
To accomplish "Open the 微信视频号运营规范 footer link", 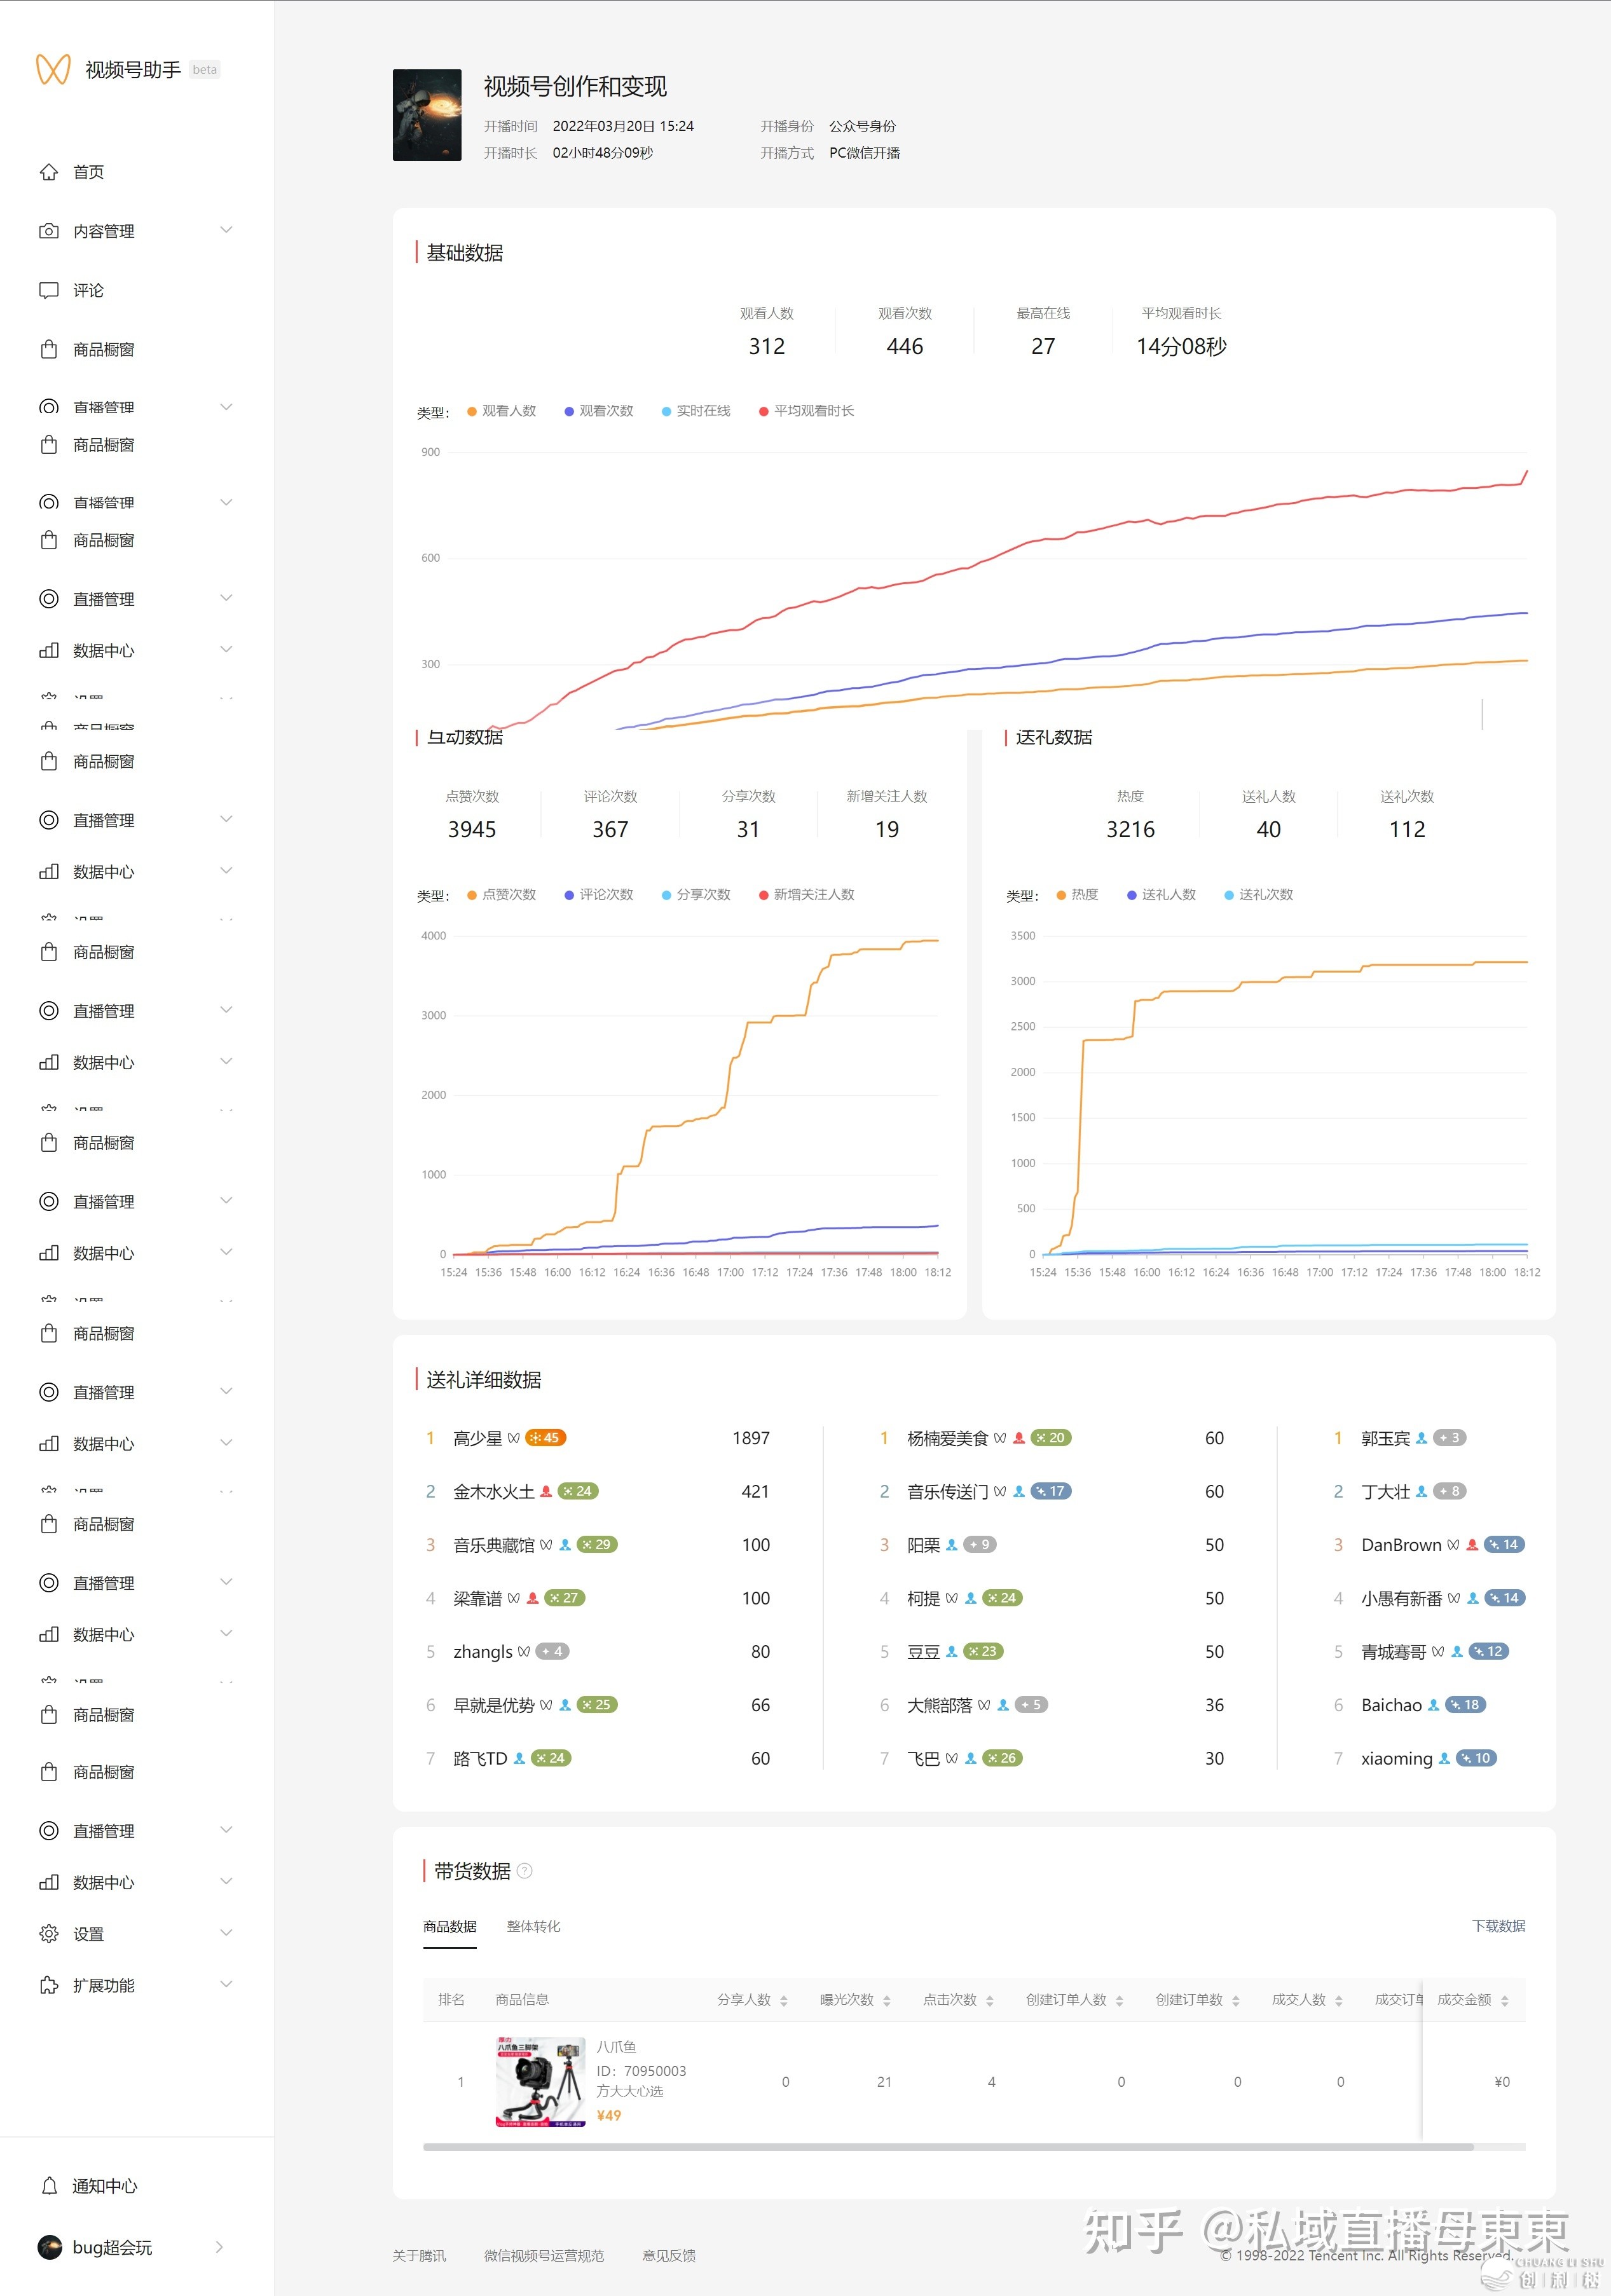I will pyautogui.click(x=543, y=2256).
